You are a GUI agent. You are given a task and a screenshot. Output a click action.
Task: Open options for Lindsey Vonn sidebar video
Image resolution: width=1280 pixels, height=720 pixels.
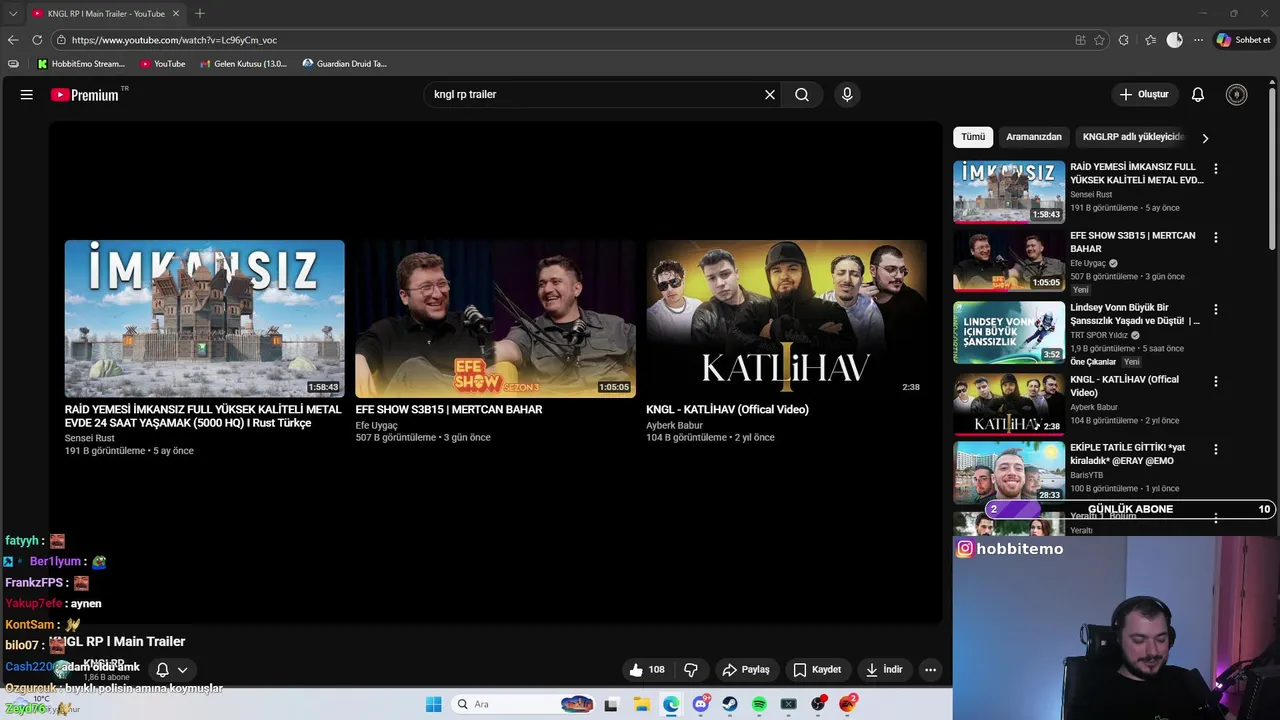[x=1216, y=310]
